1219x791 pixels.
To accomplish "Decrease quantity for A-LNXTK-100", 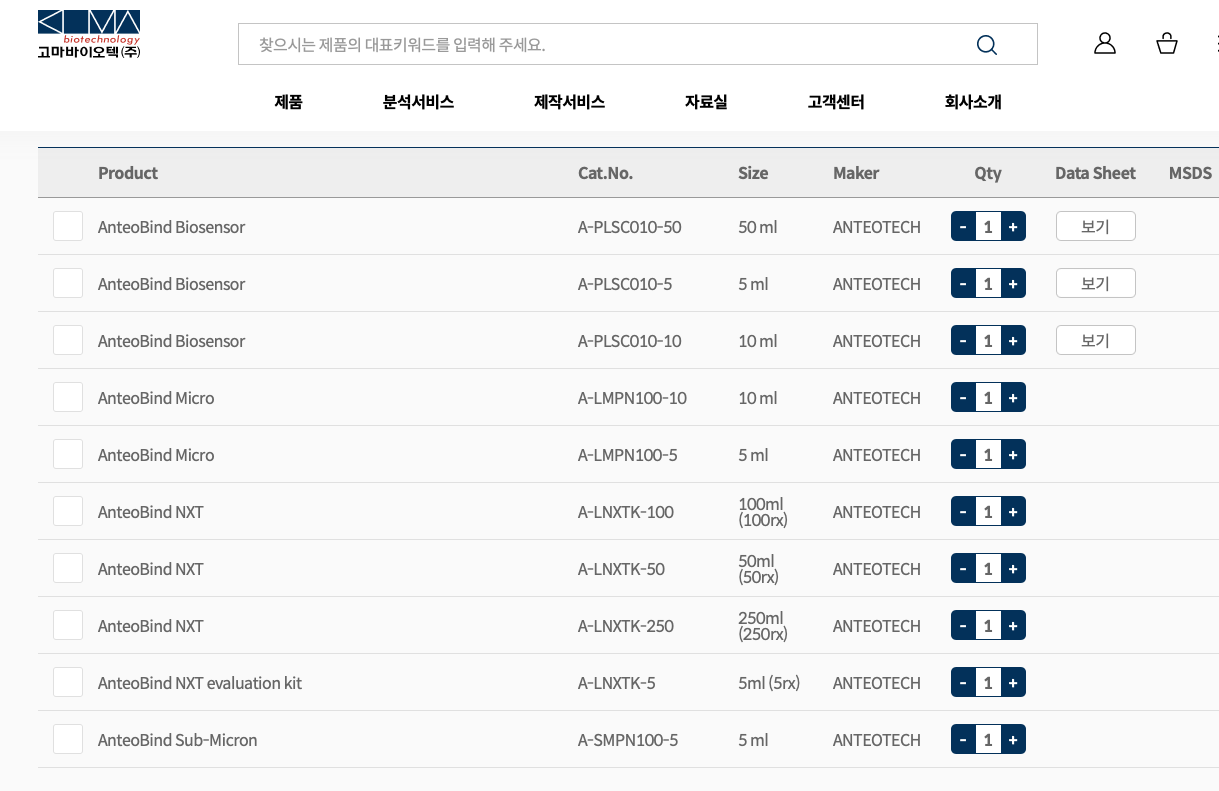I will tap(963, 512).
